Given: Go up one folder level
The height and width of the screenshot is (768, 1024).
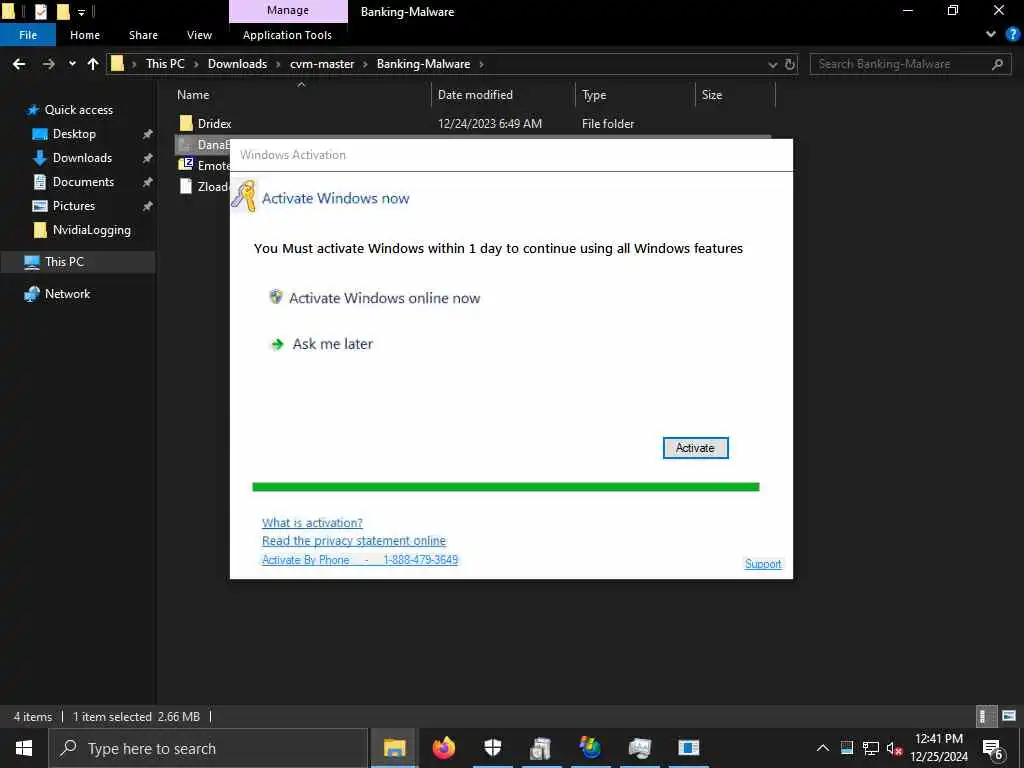Looking at the screenshot, I should (x=93, y=64).
